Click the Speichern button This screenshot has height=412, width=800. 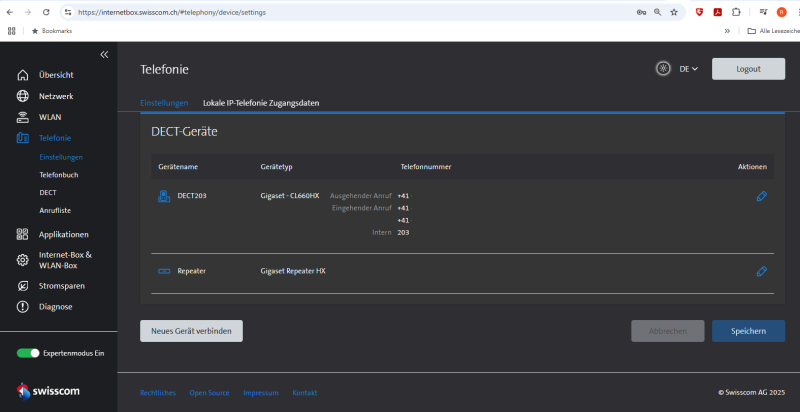tap(748, 331)
